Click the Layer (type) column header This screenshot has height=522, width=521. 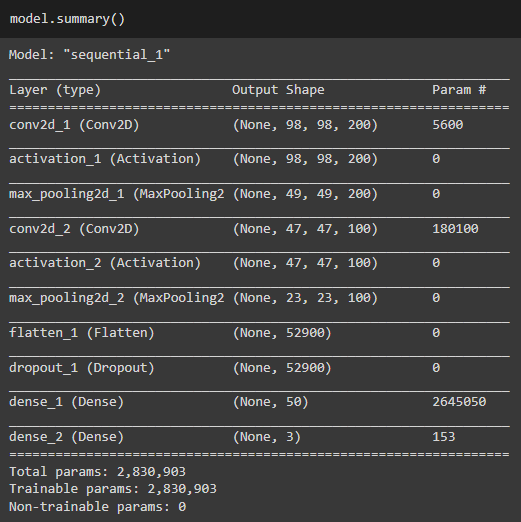coord(55,90)
